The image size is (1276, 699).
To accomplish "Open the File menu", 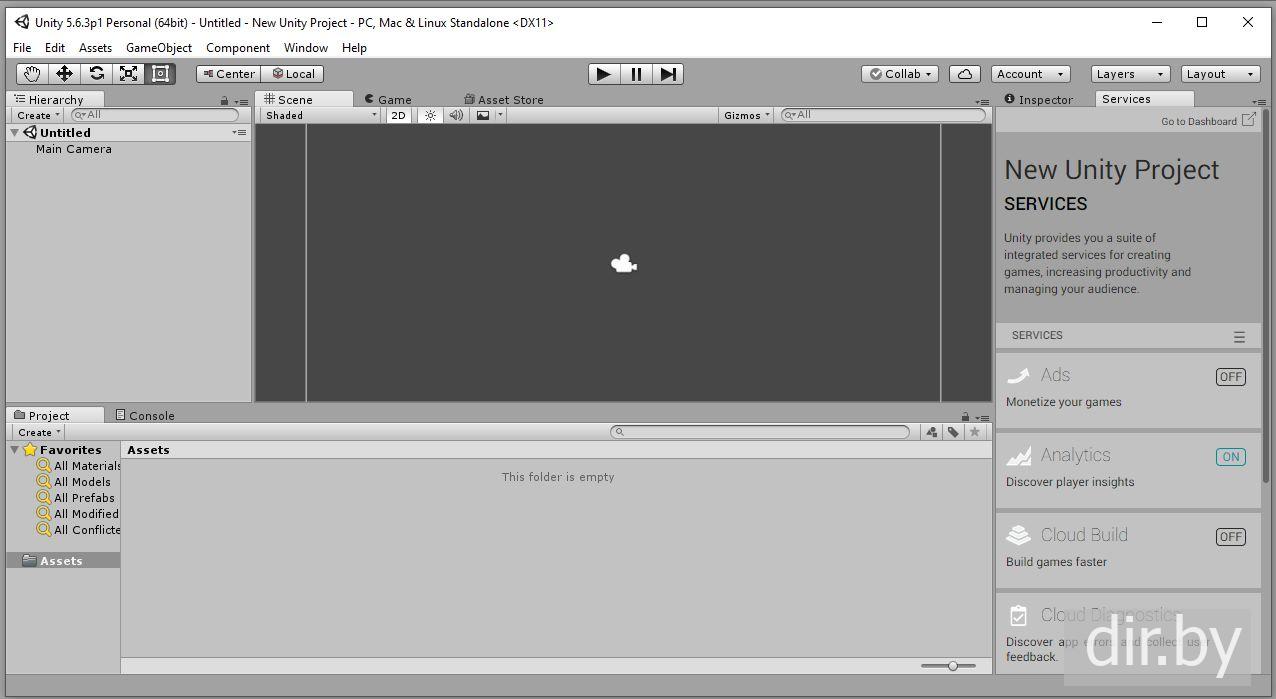I will click(22, 47).
